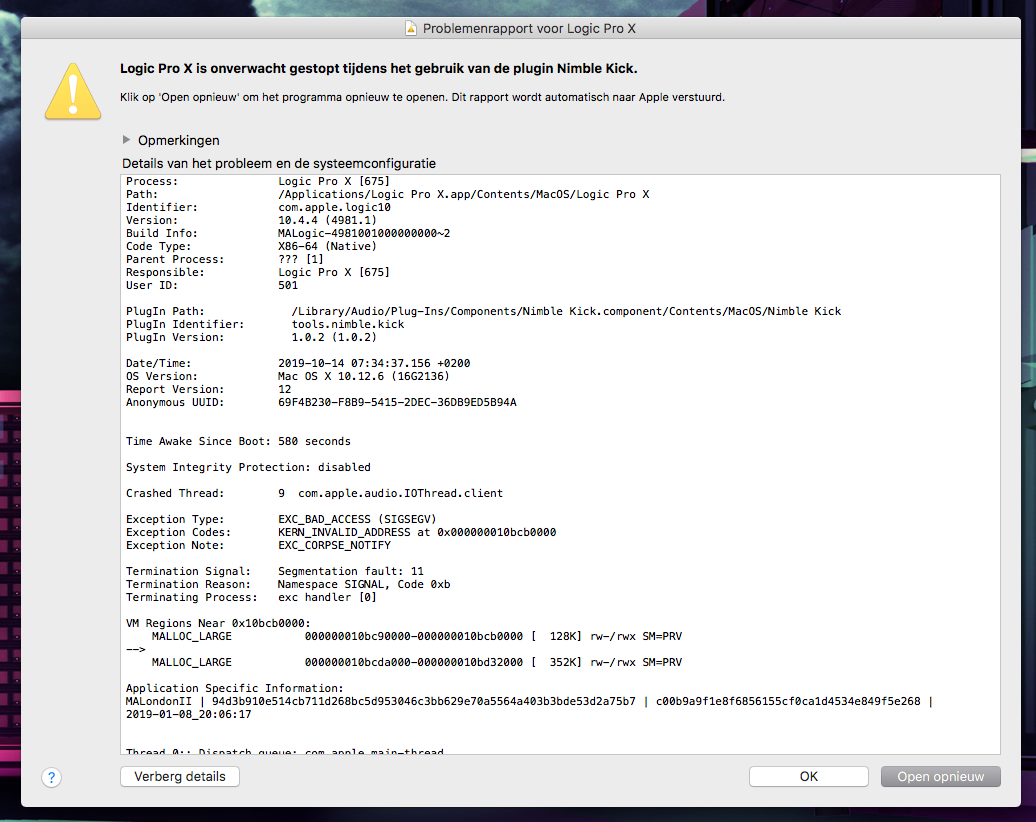Screen dimensions: 1036x822
Task: Click the Details van het probleem heading
Action: pyautogui.click(x=279, y=163)
